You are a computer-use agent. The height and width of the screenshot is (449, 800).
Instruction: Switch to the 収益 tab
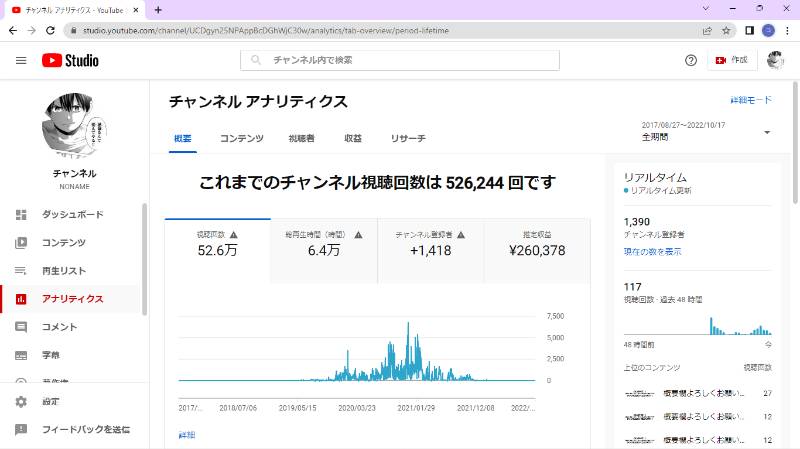353,138
